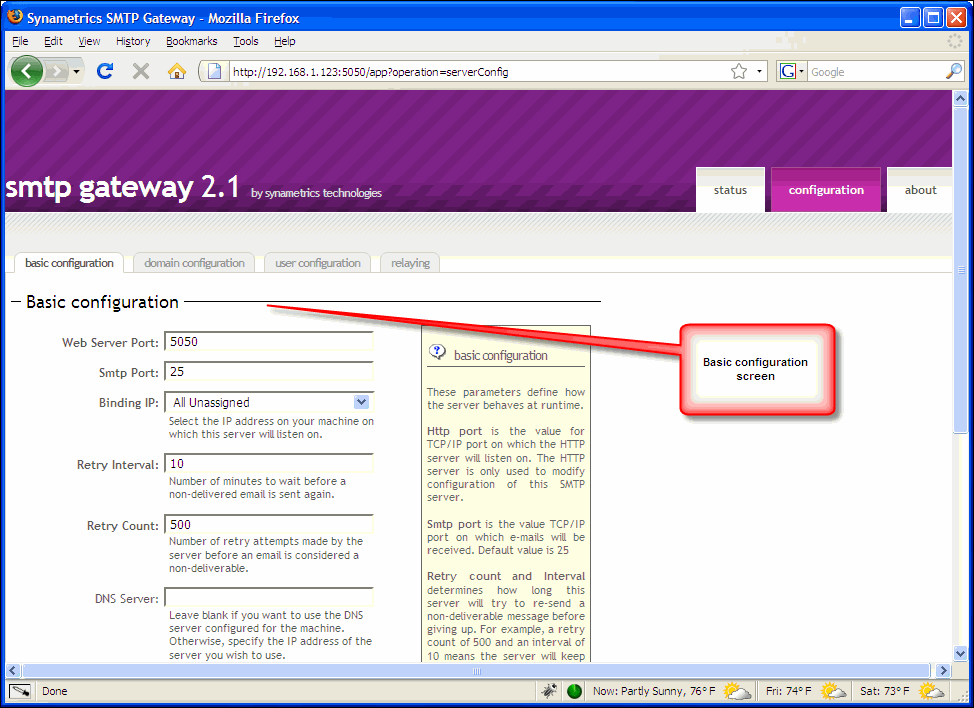Viewport: 974px width, 708px height.
Task: Click the green circle status bar icon
Action: (575, 691)
